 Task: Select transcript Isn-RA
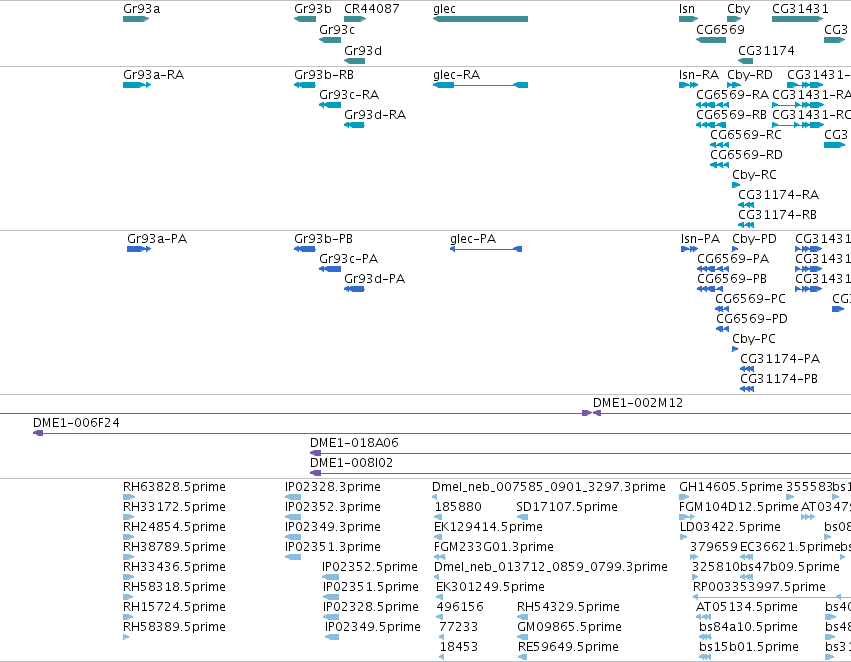[688, 85]
